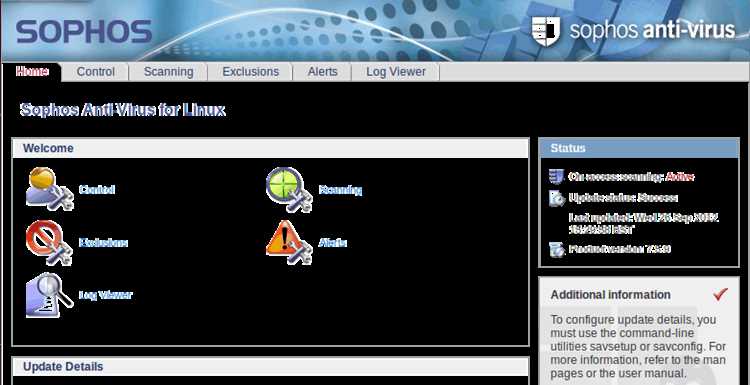Open the Scanning crosshair icon
This screenshot has height=385, width=750.
pos(289,189)
